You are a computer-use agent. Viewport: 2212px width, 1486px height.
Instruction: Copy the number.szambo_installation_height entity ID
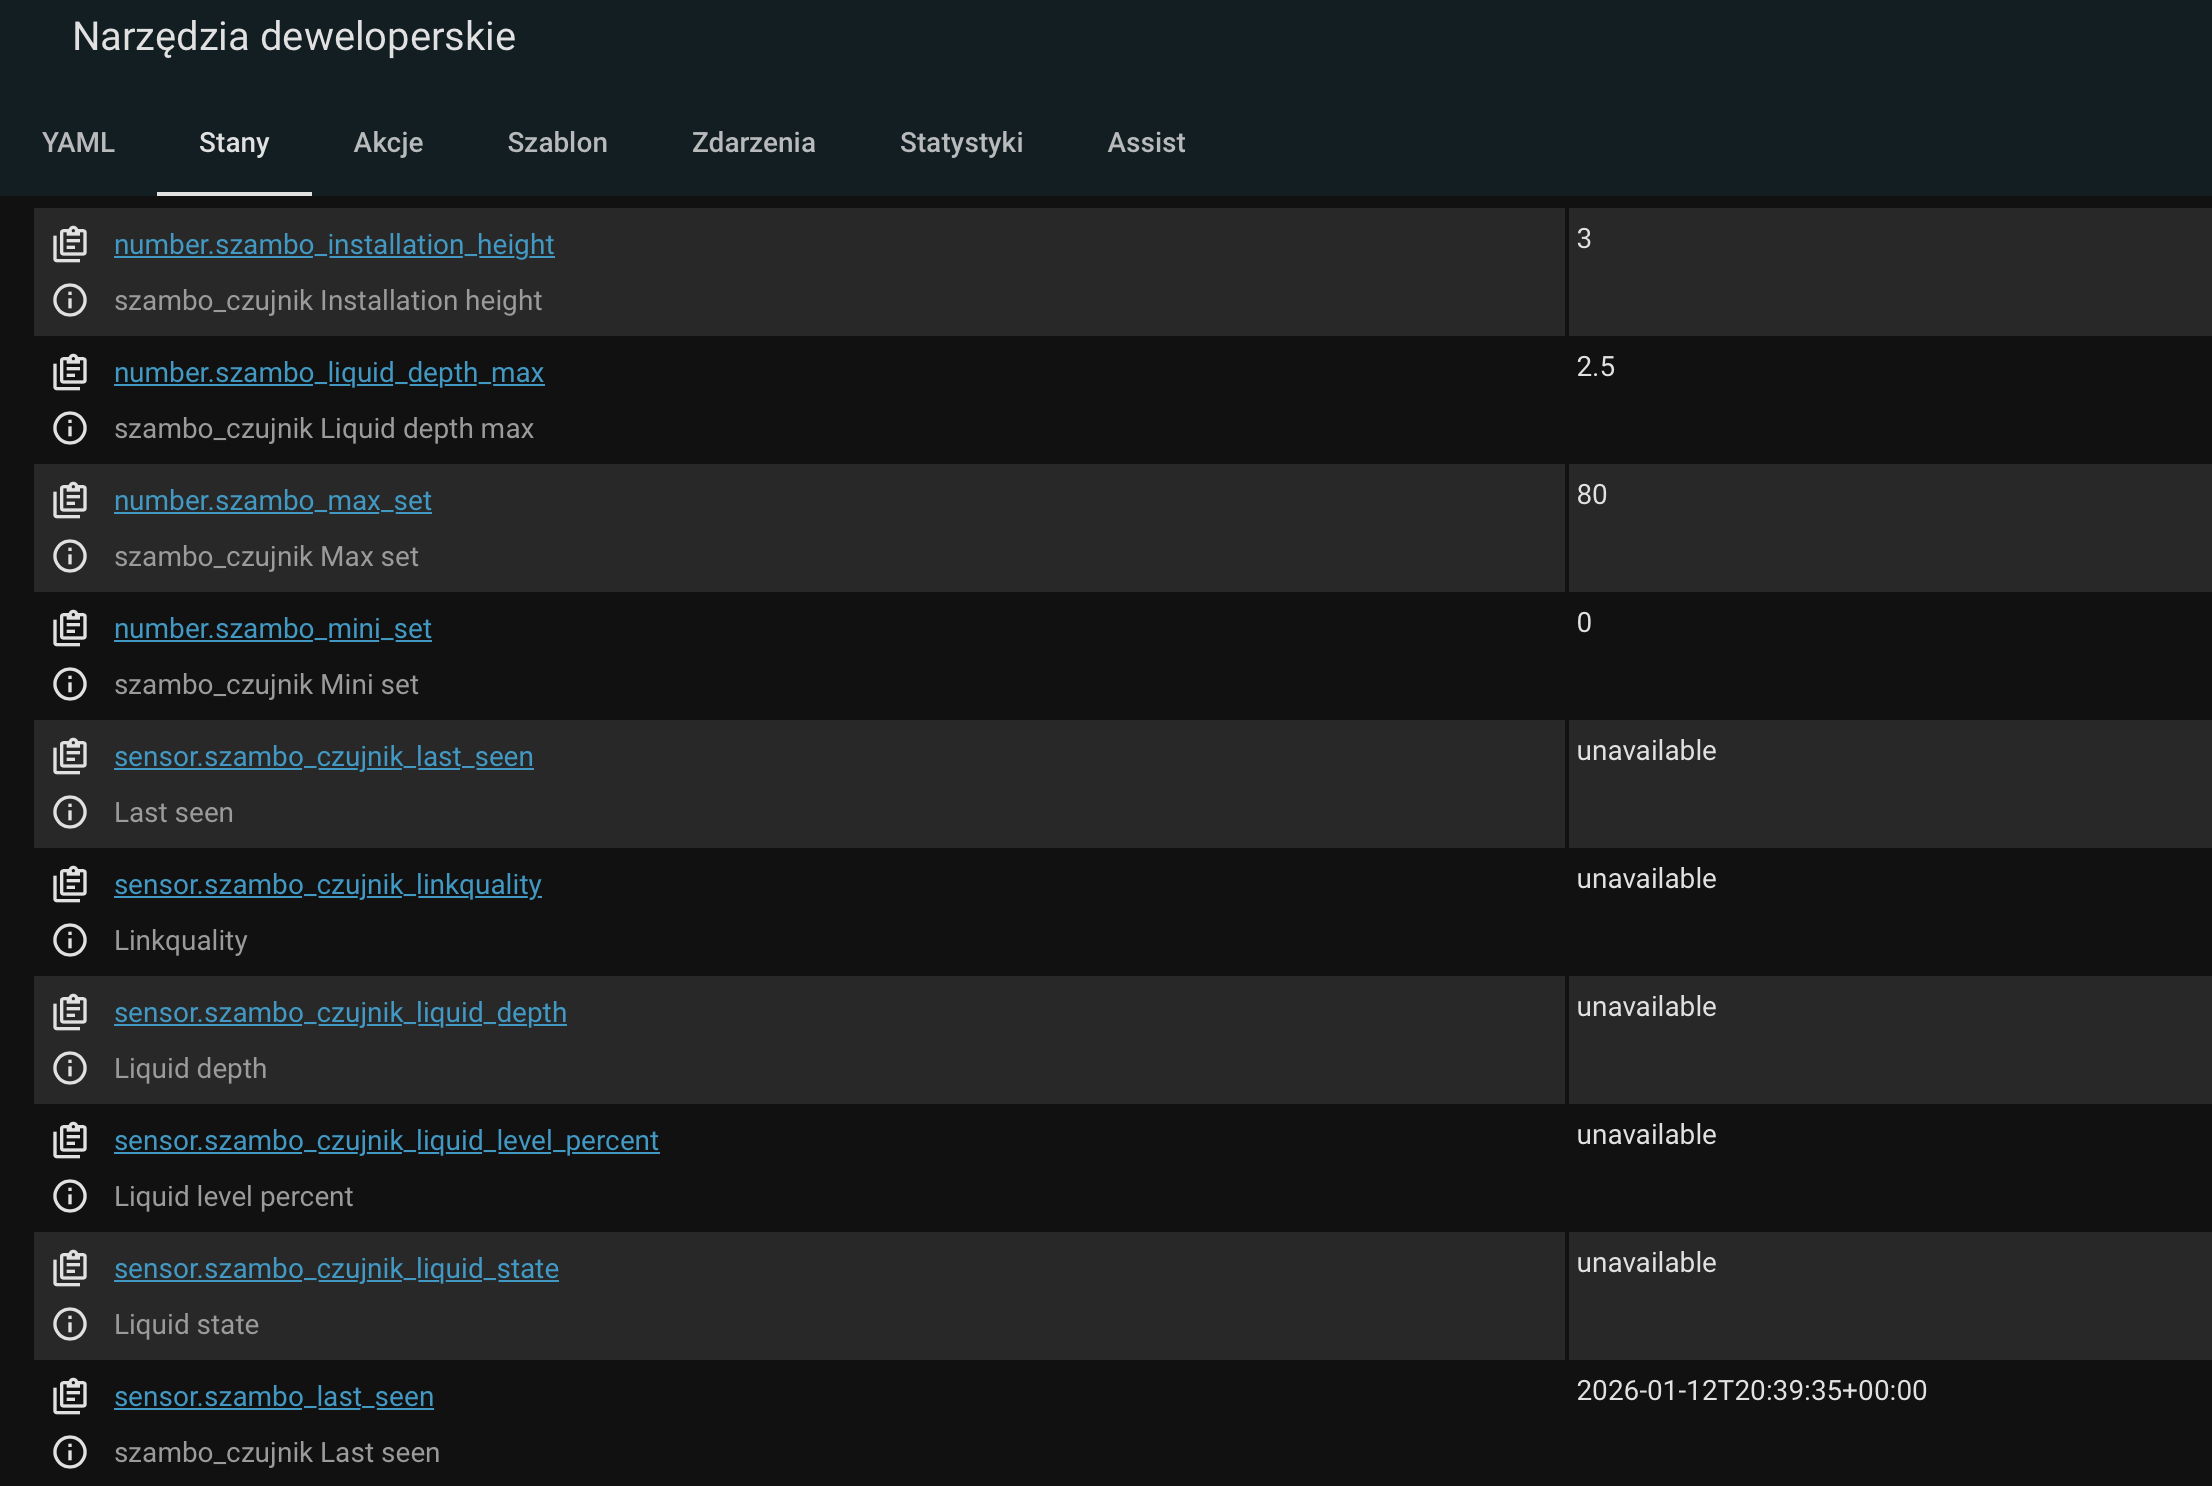(70, 244)
